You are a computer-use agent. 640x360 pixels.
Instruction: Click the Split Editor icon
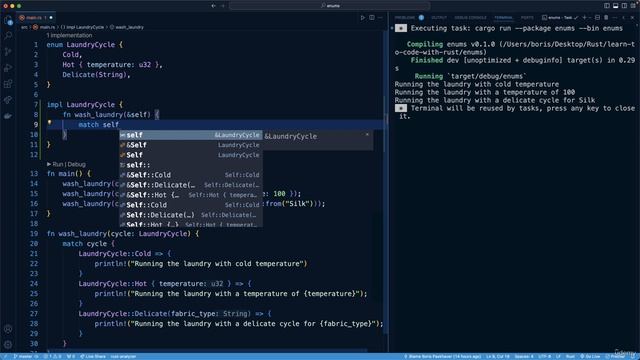pyautogui.click(x=372, y=18)
